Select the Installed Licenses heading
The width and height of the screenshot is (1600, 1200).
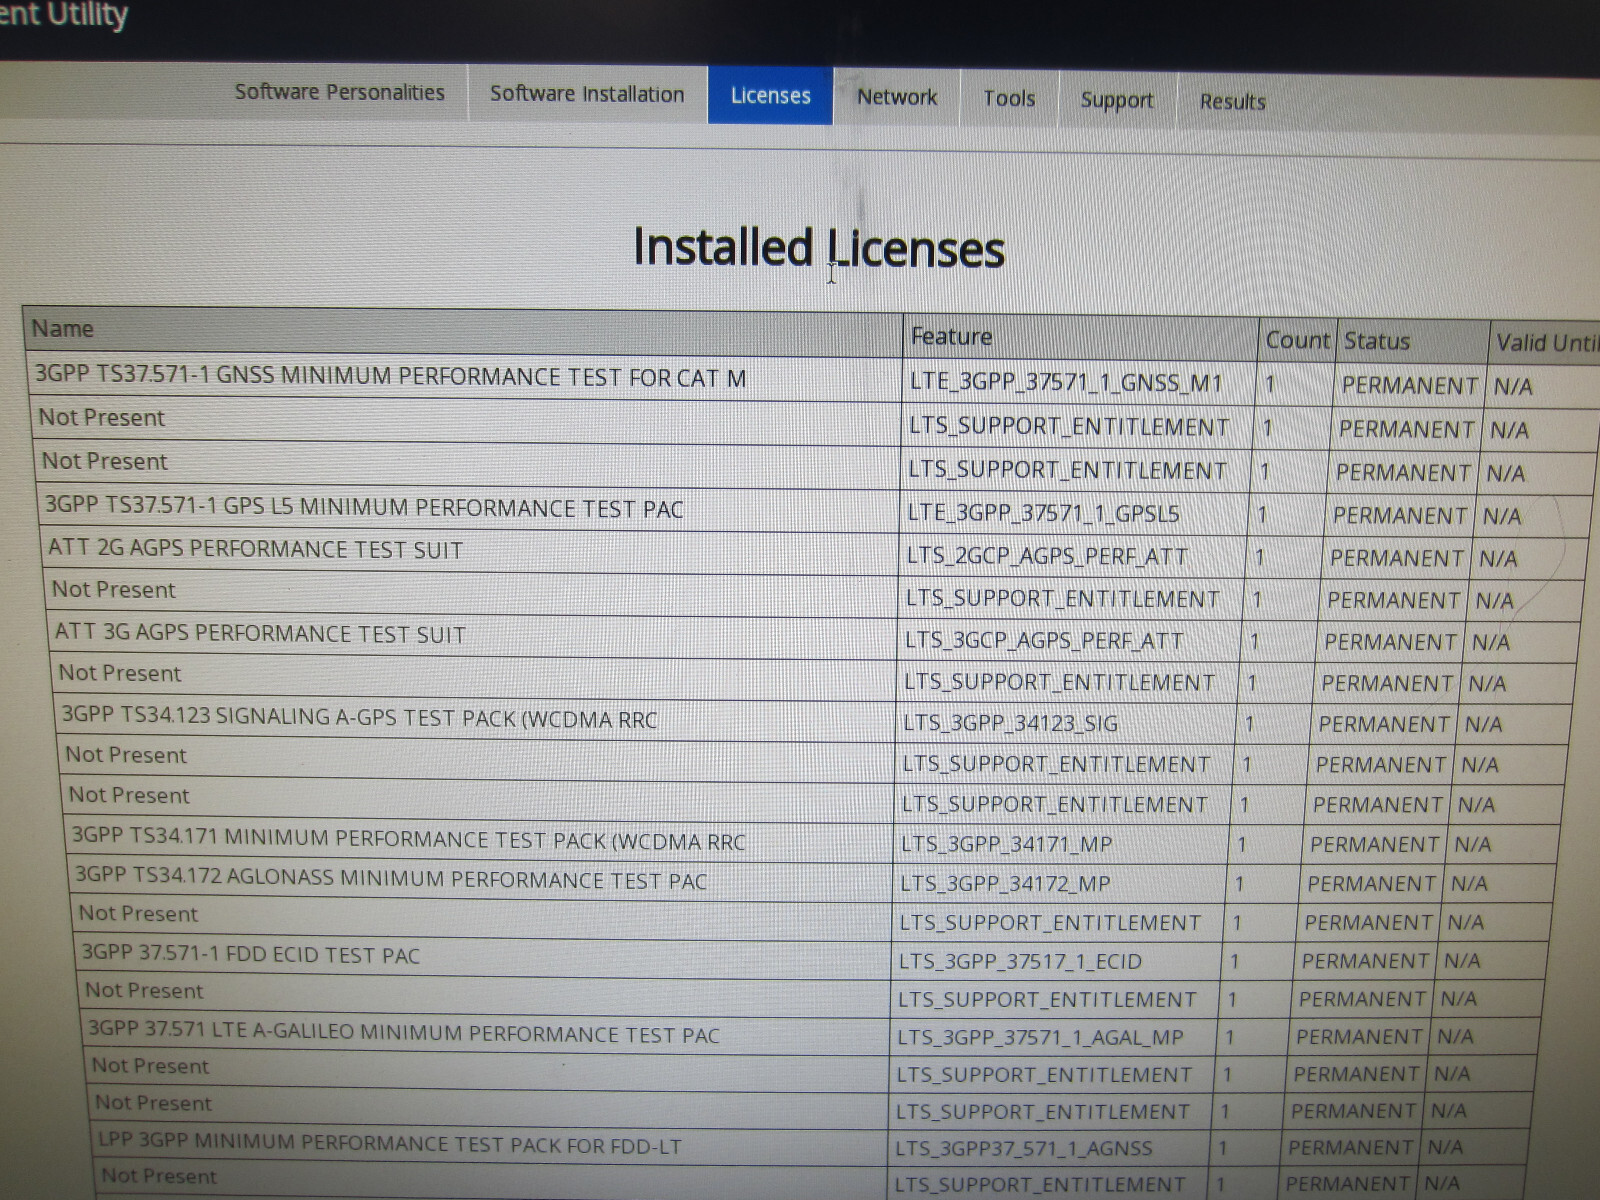point(818,248)
